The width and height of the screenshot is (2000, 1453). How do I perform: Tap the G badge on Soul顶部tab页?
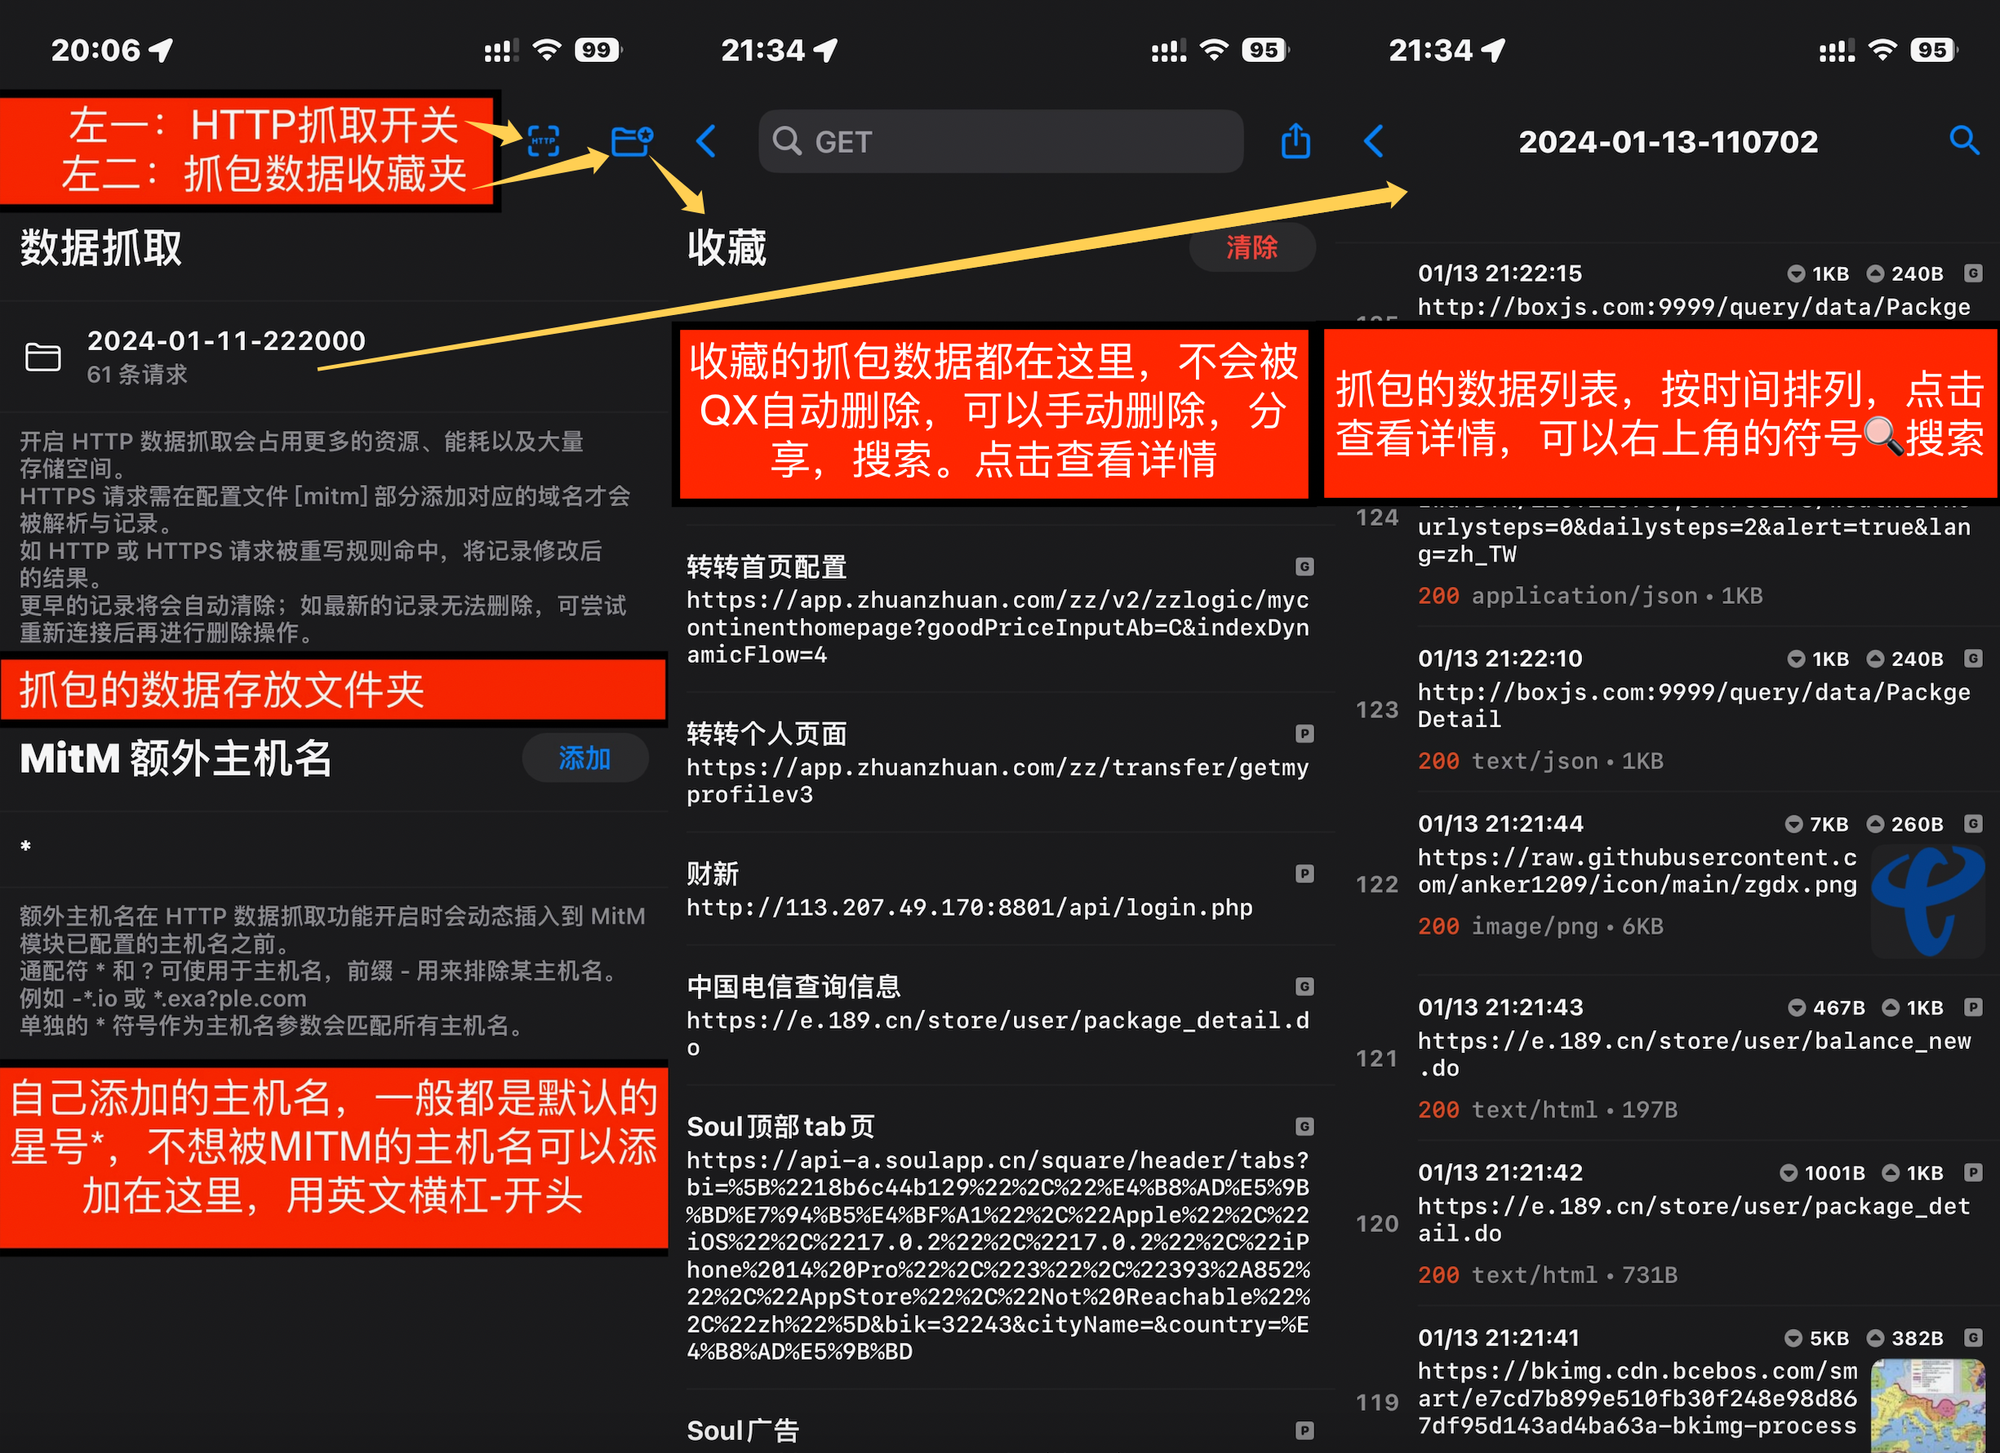coord(1304,1127)
